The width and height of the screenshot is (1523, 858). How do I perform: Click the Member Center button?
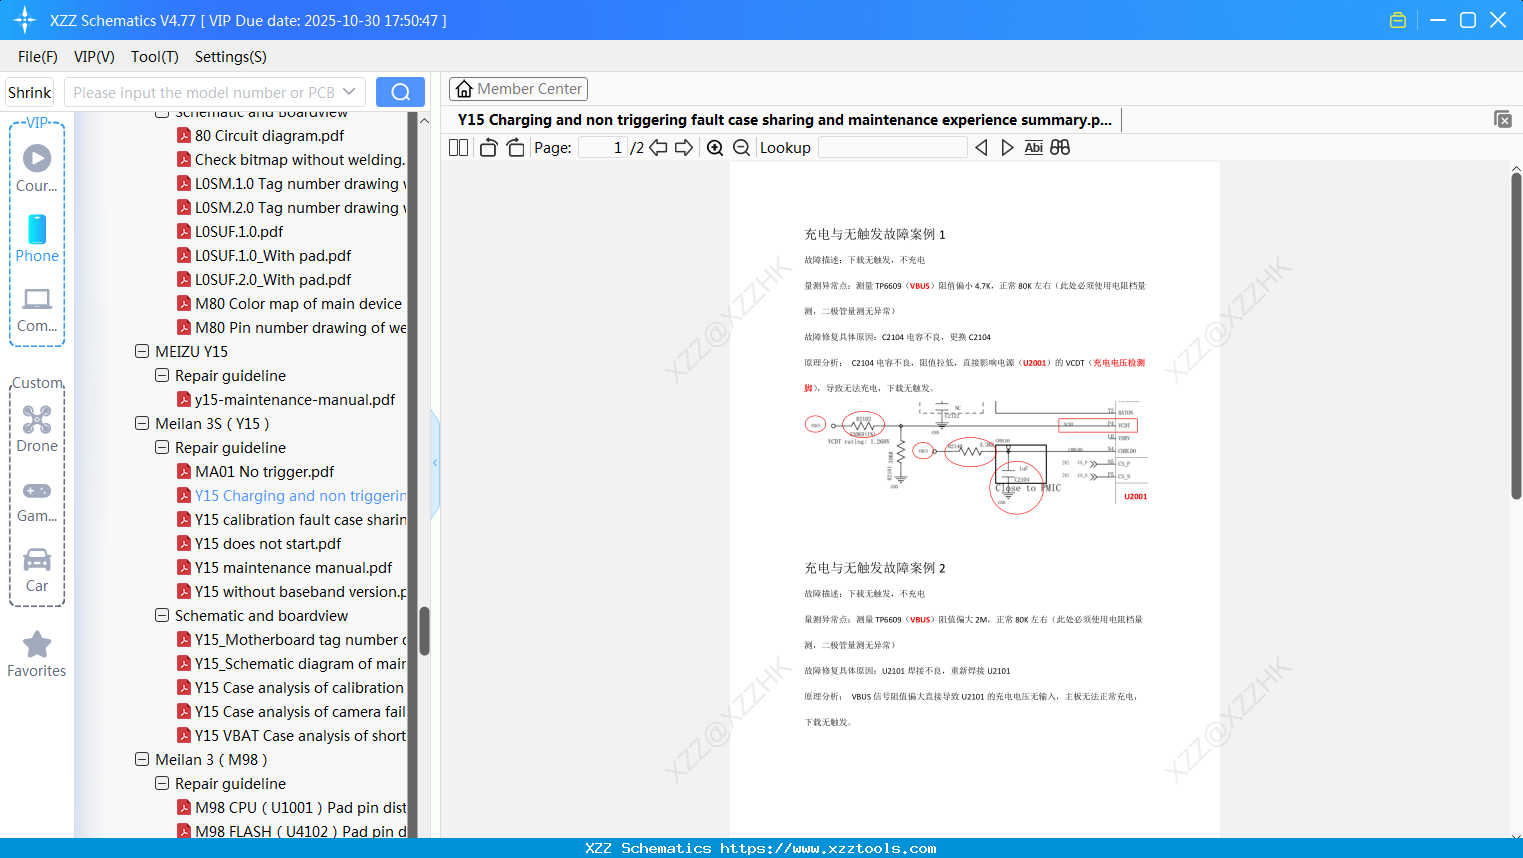518,88
